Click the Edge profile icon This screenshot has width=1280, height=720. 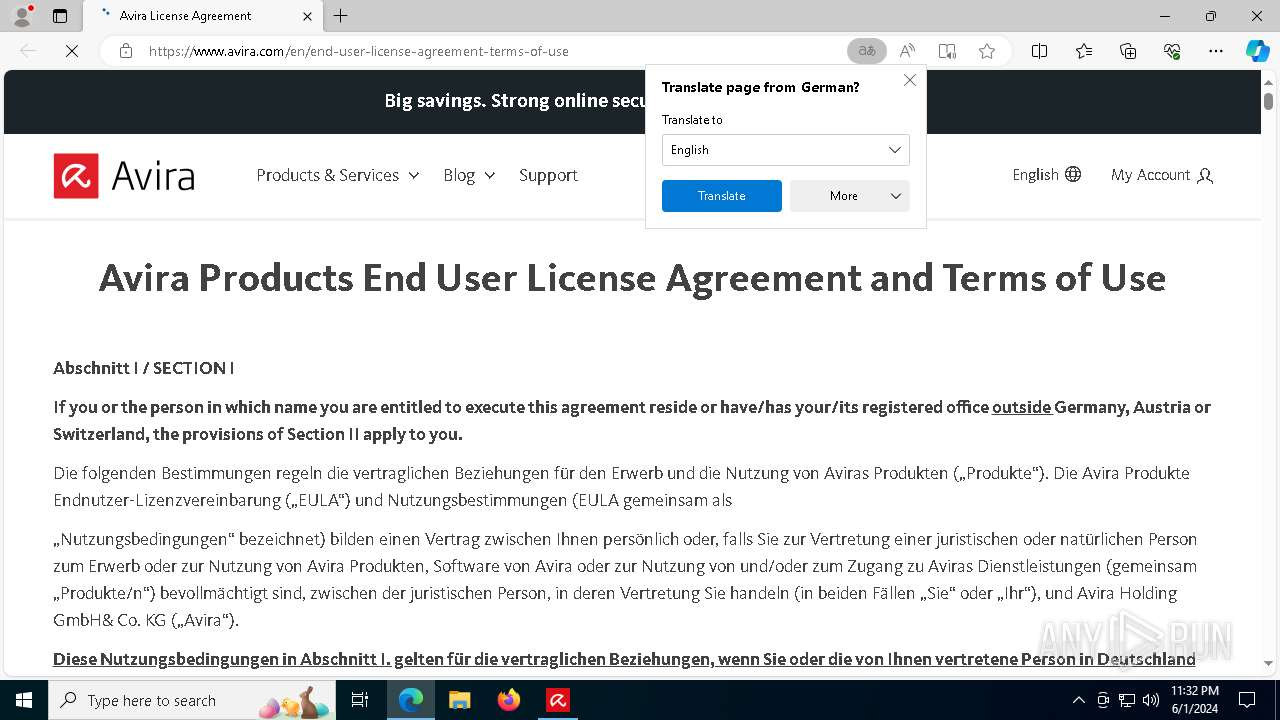[21, 16]
